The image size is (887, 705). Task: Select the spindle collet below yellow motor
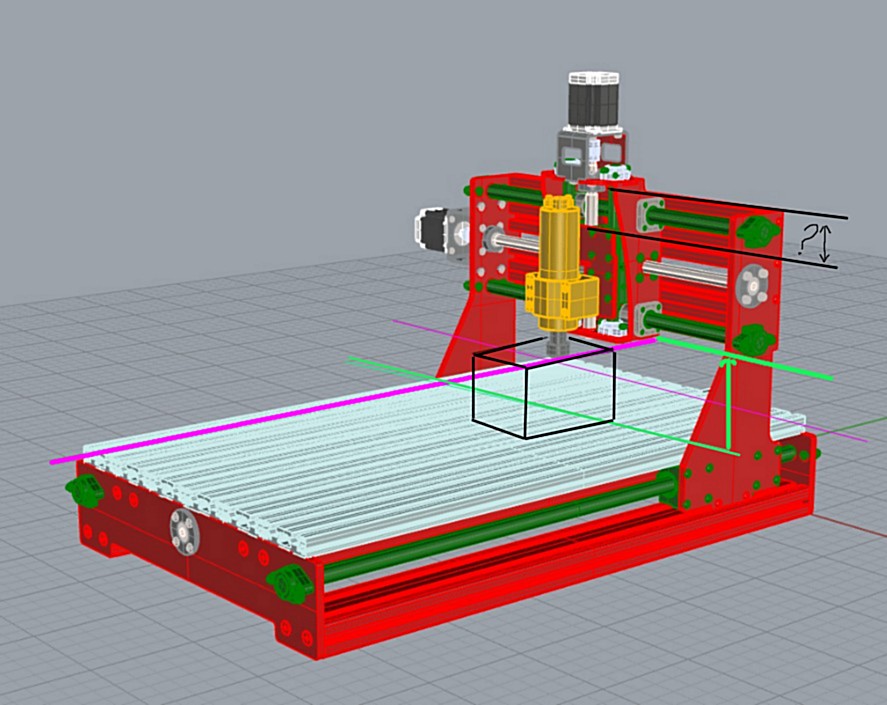(x=557, y=343)
